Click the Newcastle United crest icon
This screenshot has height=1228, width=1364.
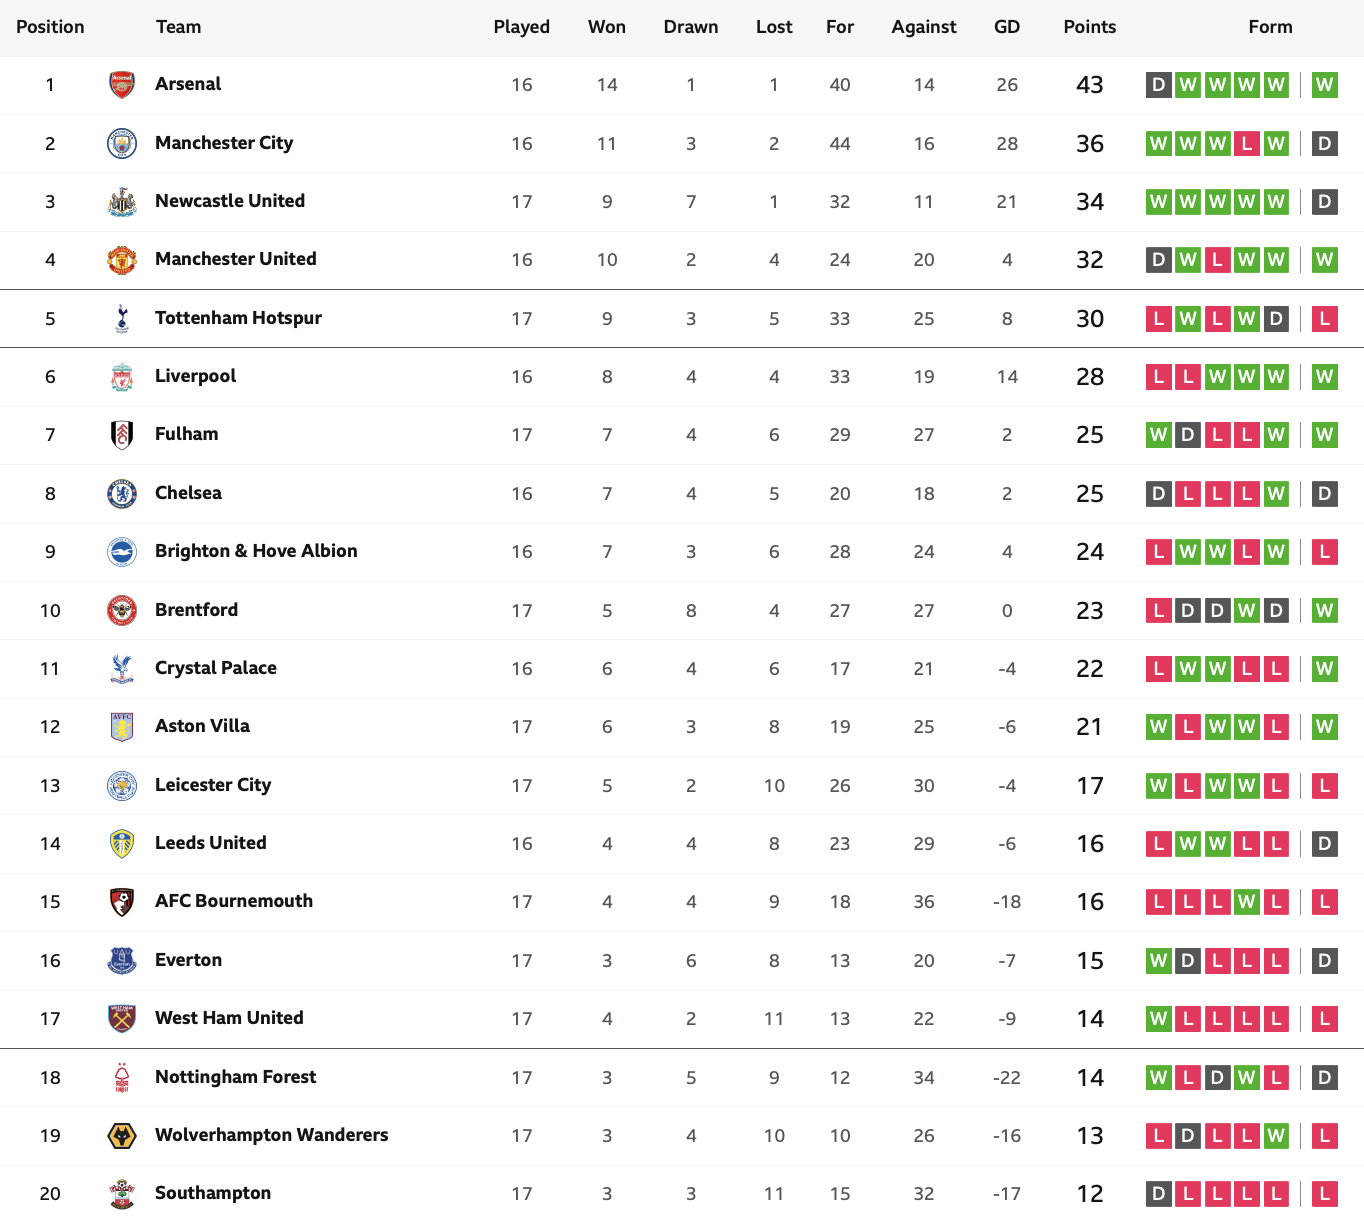coord(122,202)
